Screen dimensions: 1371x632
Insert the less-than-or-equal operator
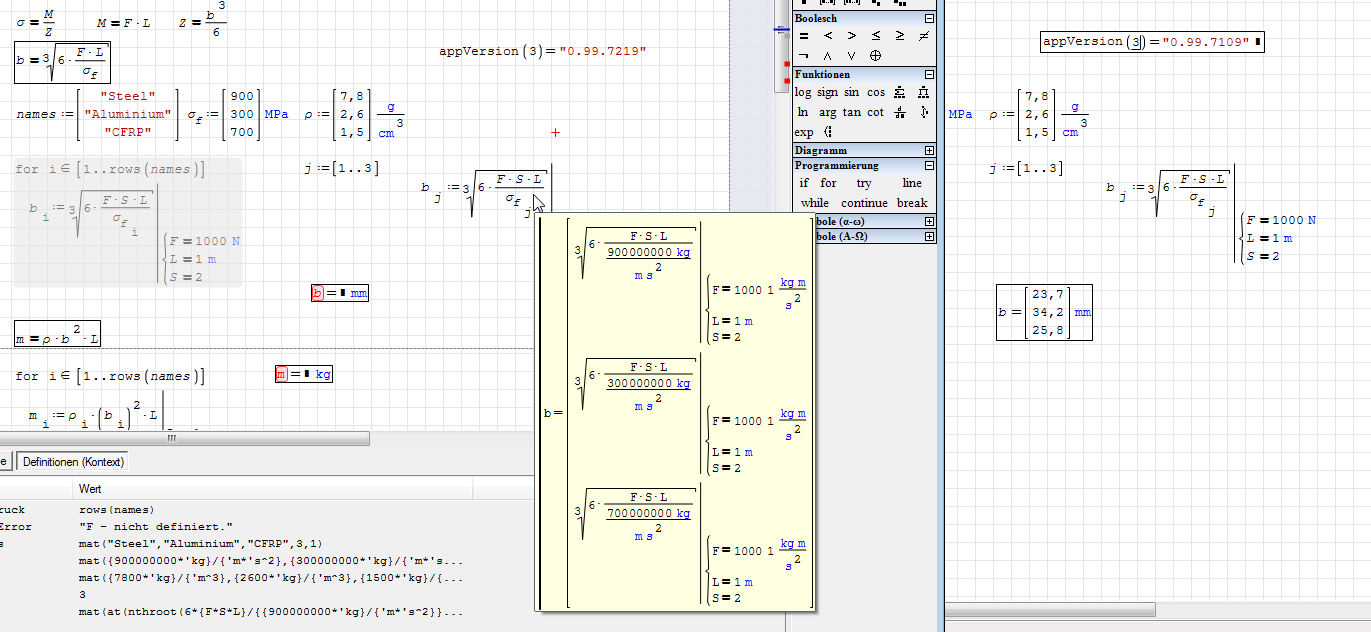point(876,36)
